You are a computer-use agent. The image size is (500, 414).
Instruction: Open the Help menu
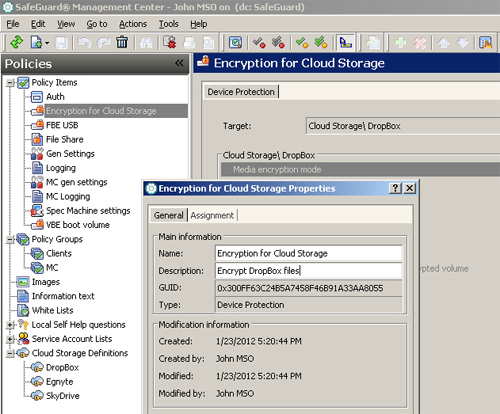[199, 24]
